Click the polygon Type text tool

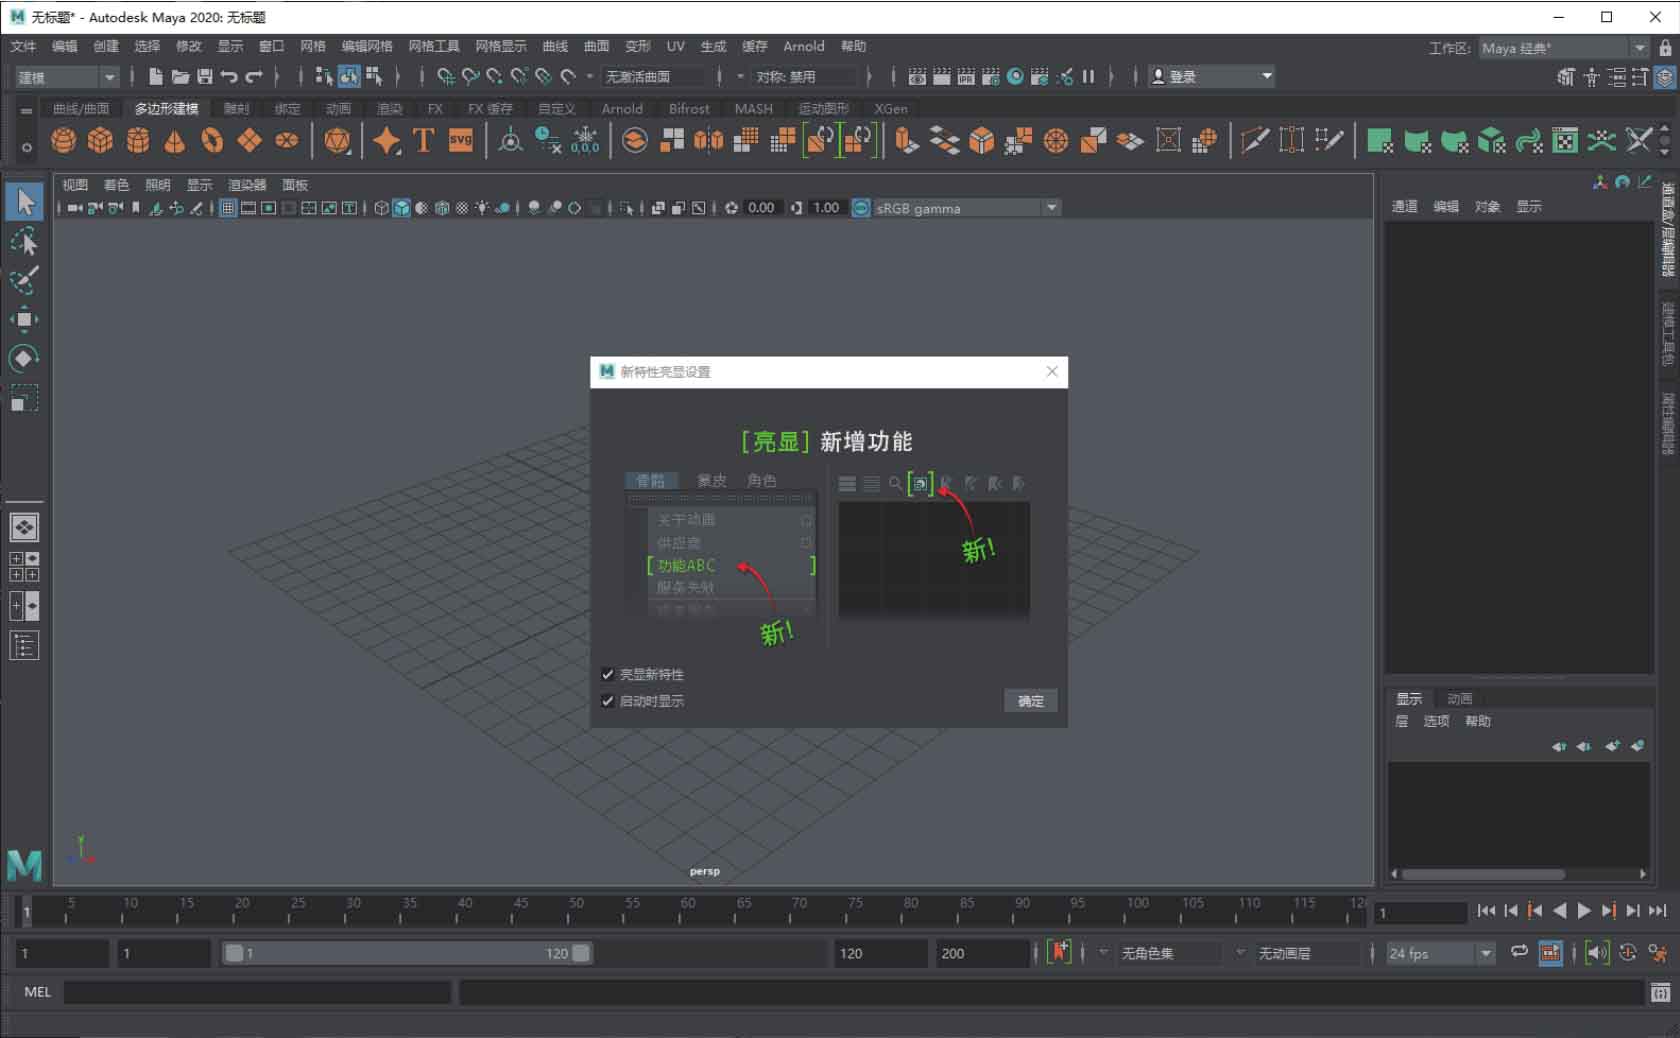click(x=423, y=141)
